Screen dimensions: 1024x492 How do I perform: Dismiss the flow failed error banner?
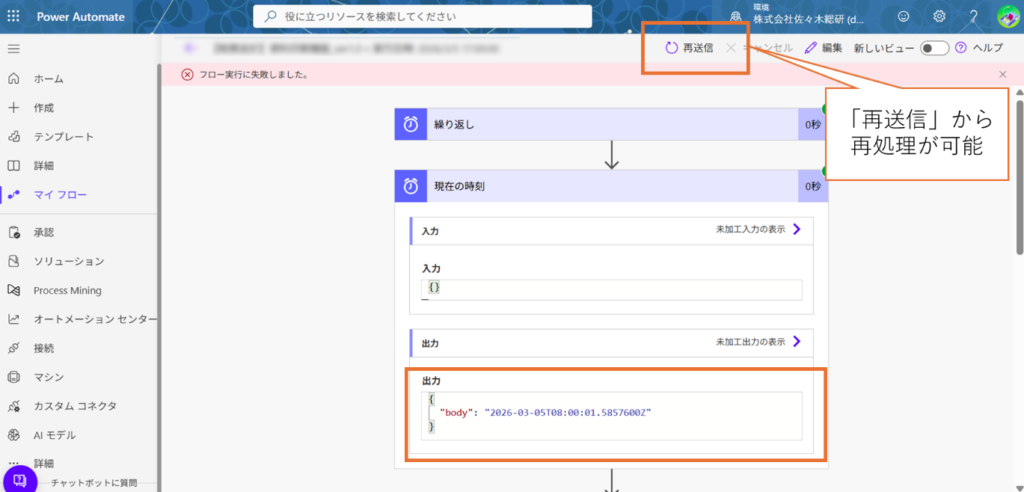pyautogui.click(x=1003, y=75)
